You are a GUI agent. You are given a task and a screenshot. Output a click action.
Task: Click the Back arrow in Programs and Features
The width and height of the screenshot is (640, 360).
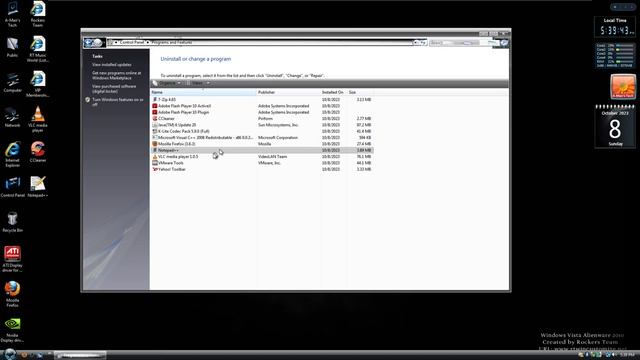point(88,42)
